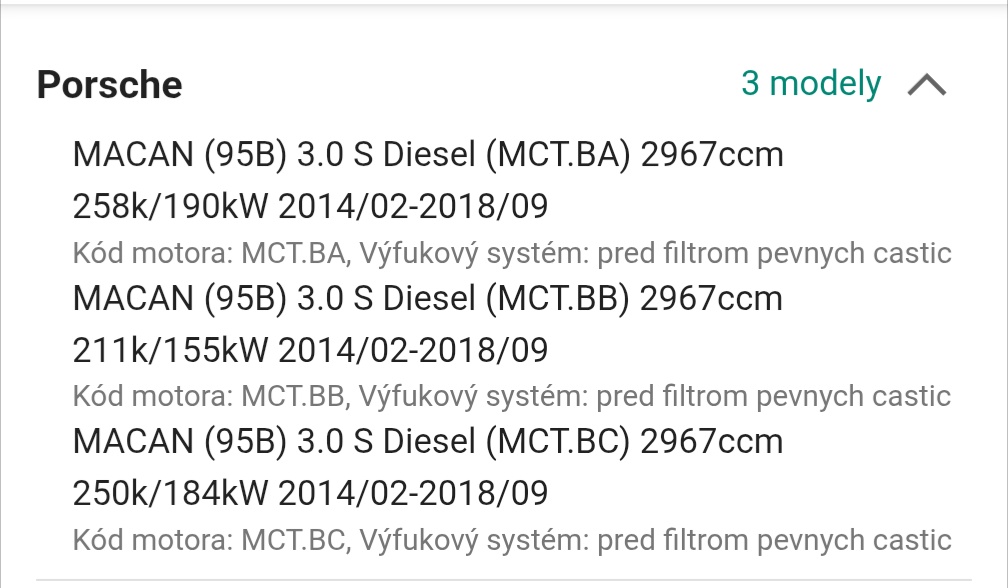Select the Kód motora MCT.BC detail line
Image resolution: width=1008 pixels, height=588 pixels.
pyautogui.click(x=512, y=538)
